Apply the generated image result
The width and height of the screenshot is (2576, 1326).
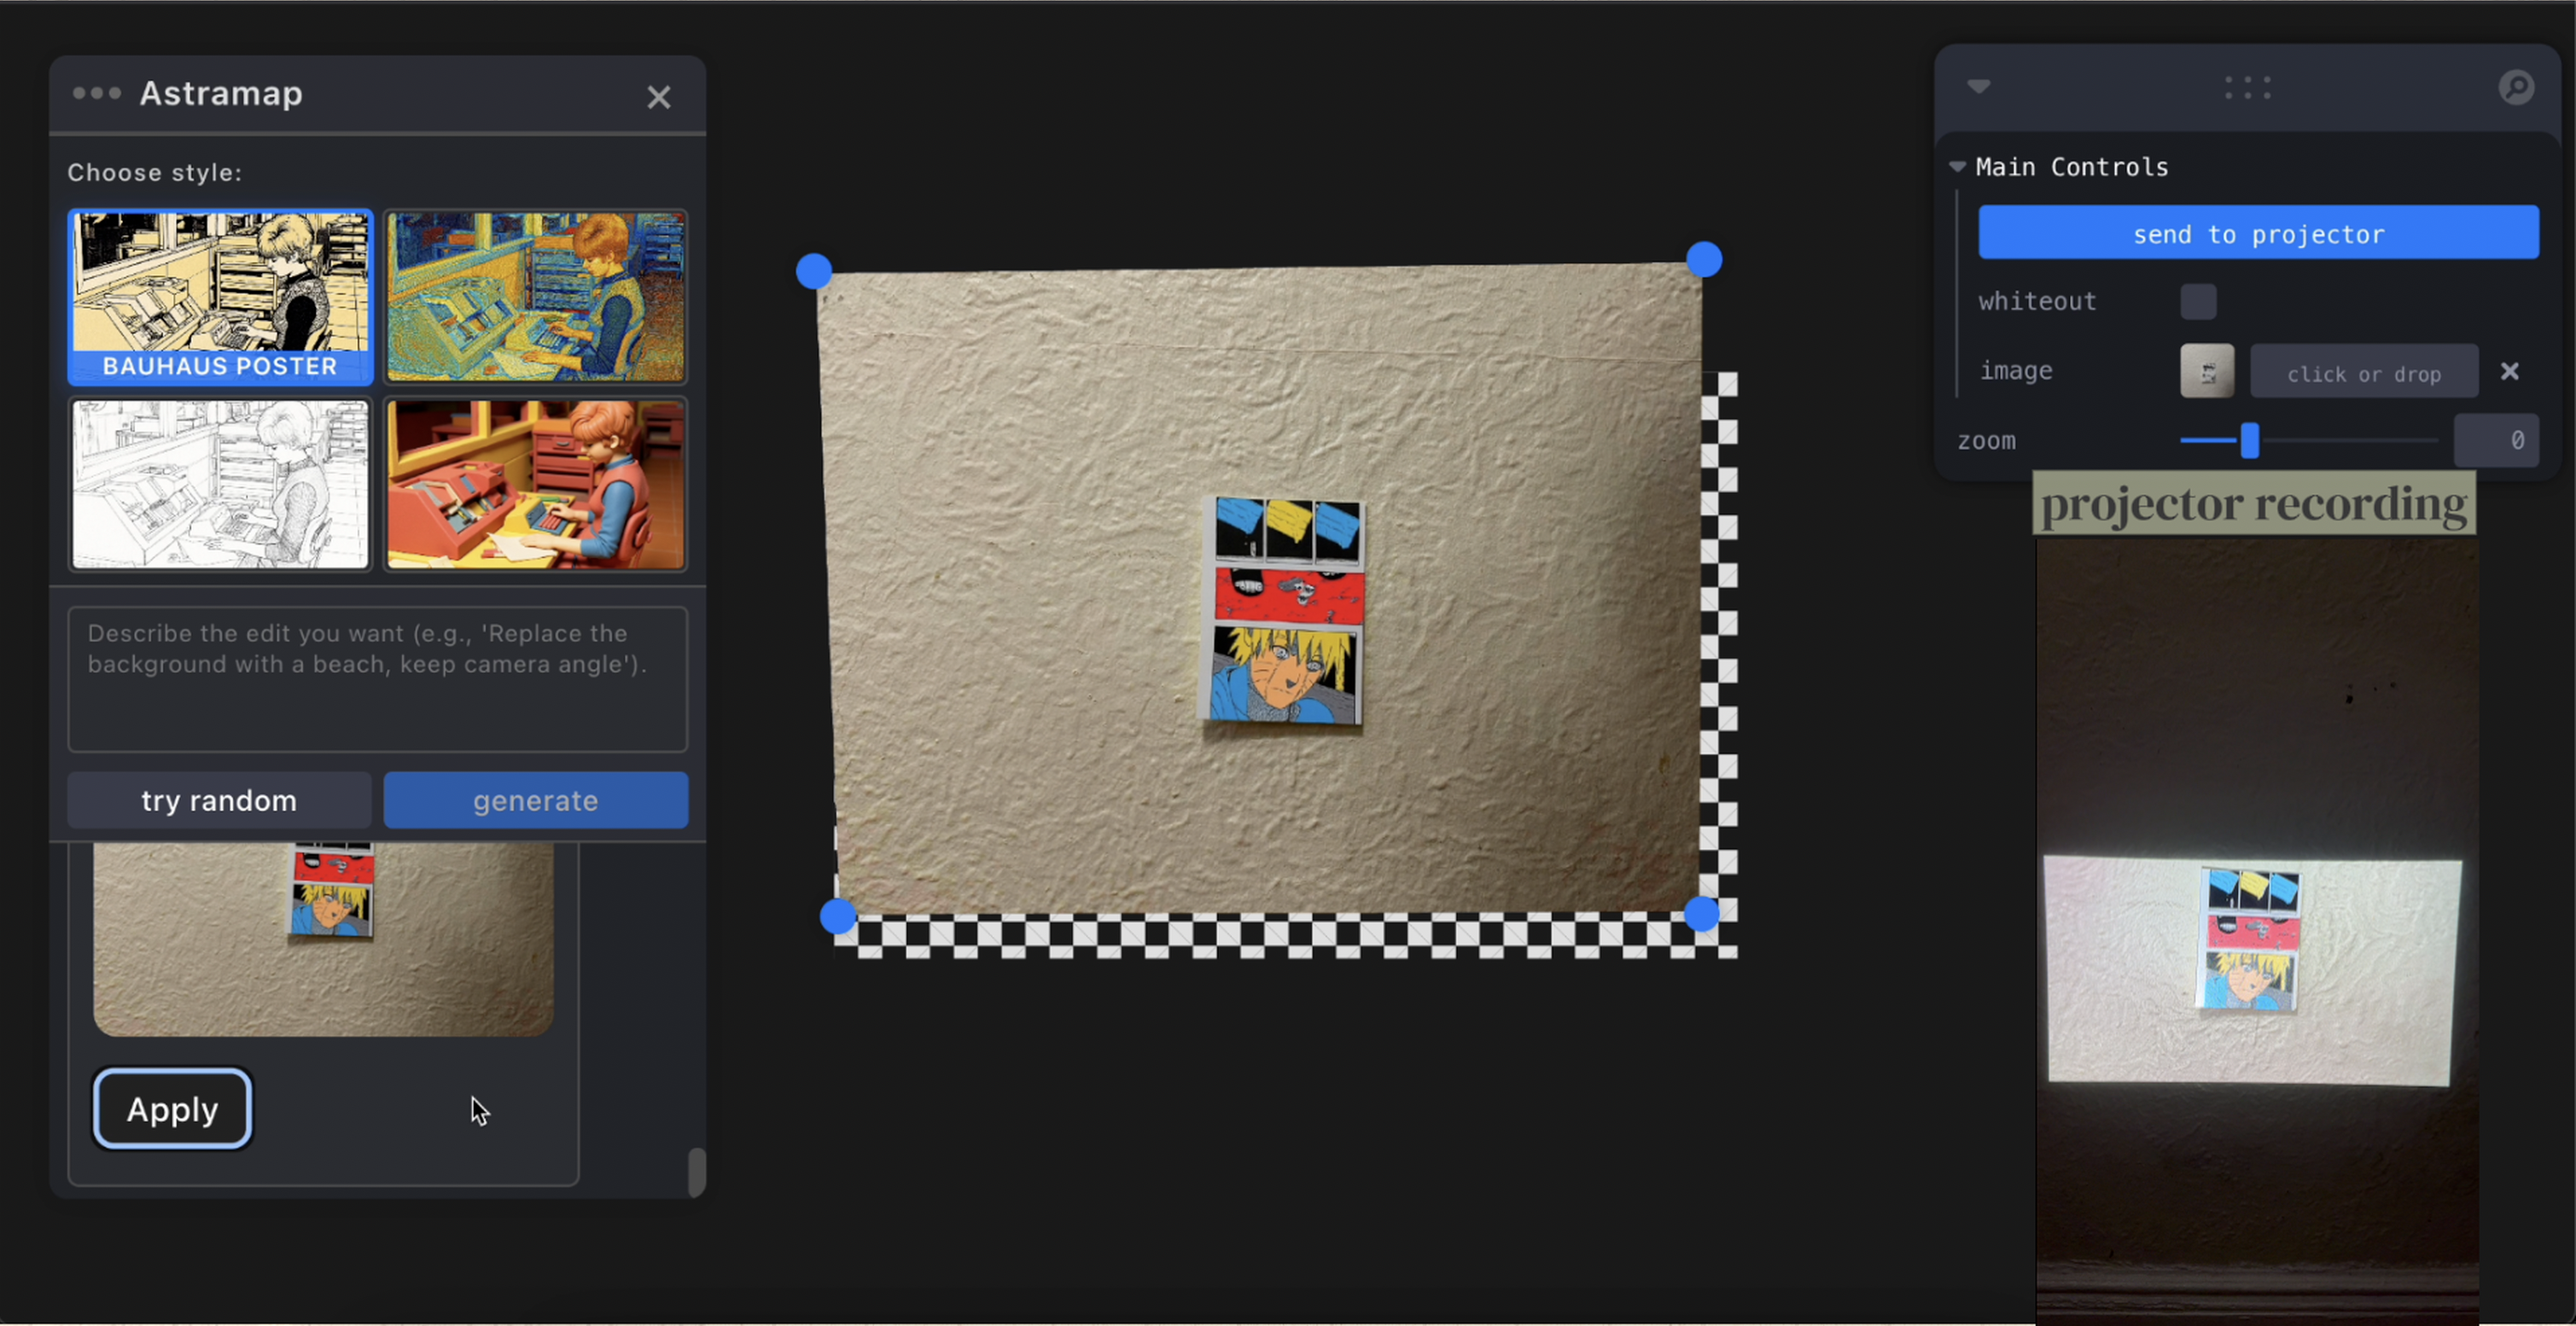[172, 1109]
